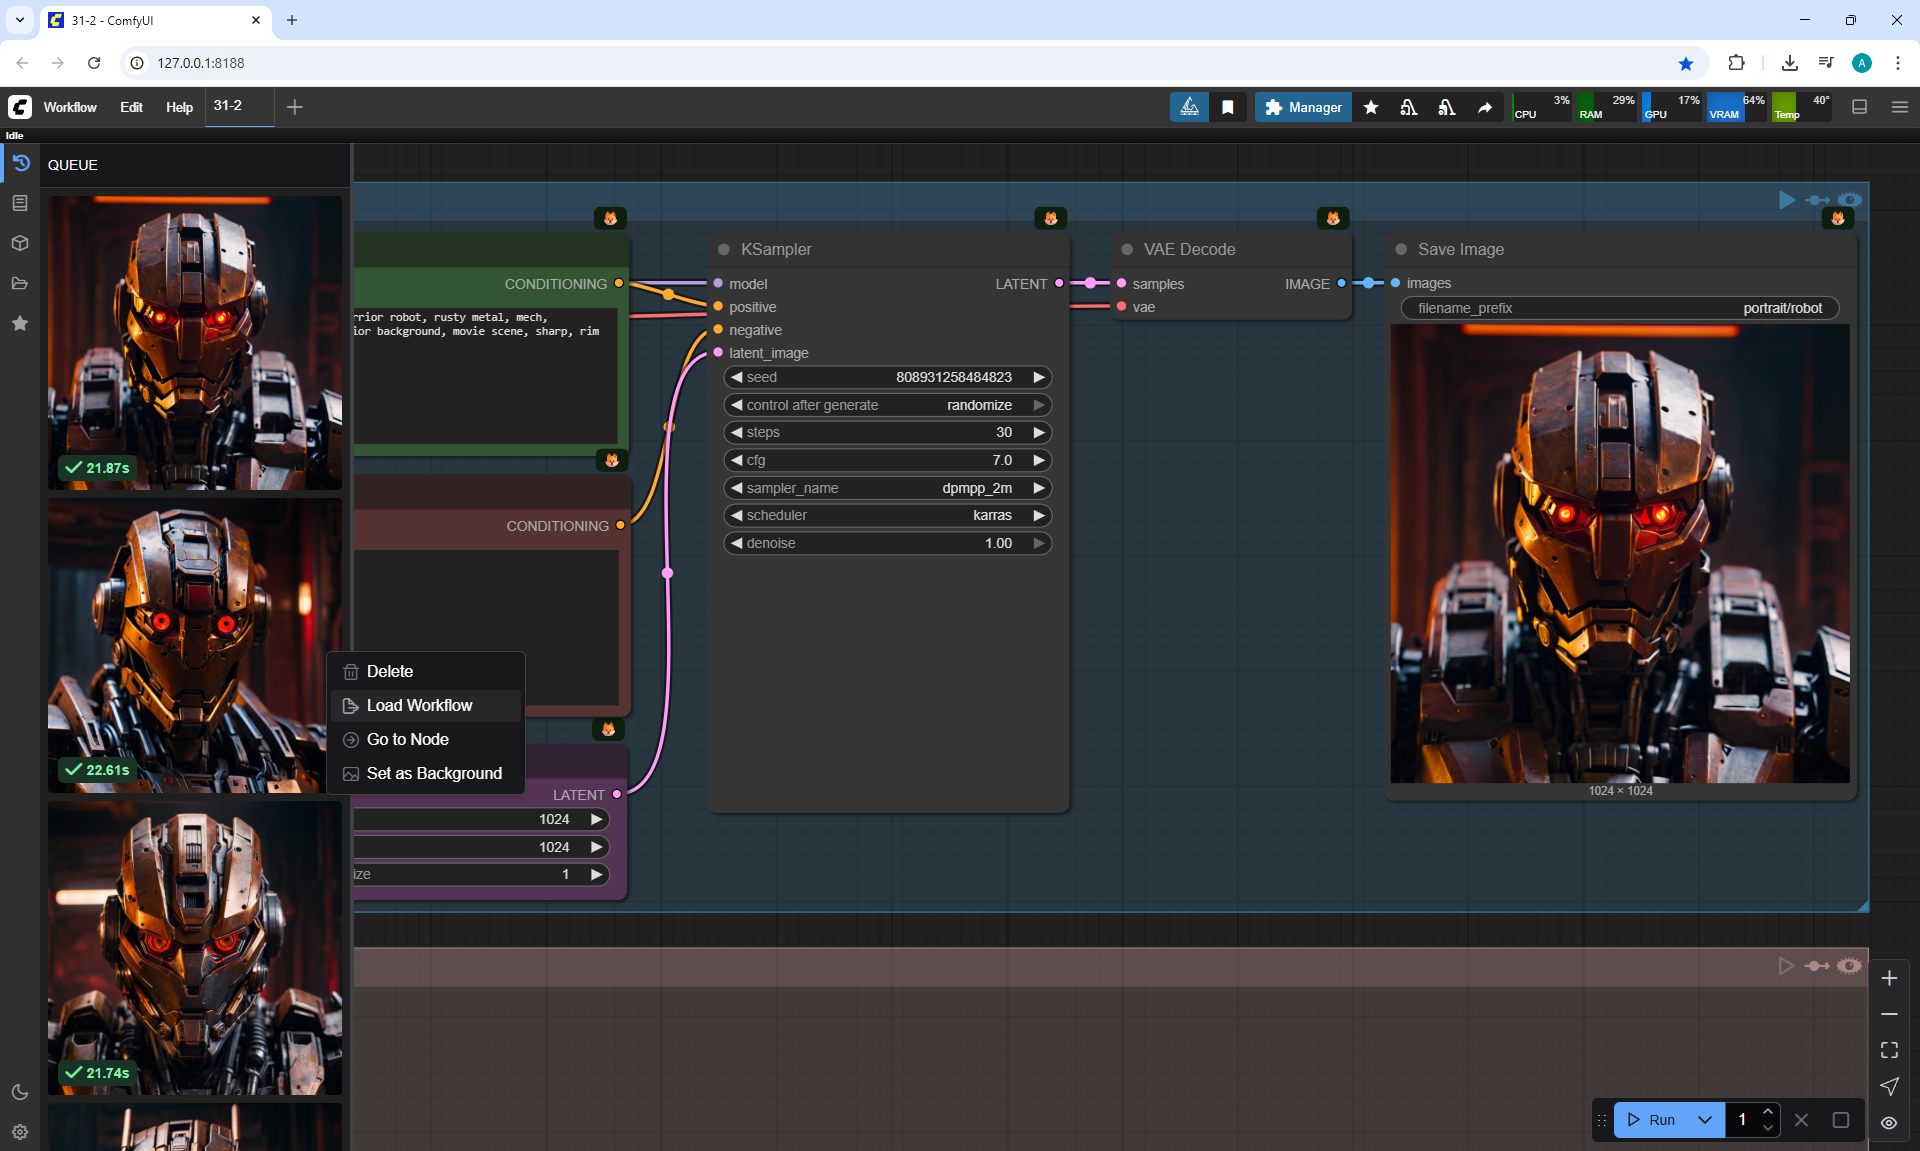Click the Manager button
The height and width of the screenshot is (1151, 1920).
coord(1303,107)
